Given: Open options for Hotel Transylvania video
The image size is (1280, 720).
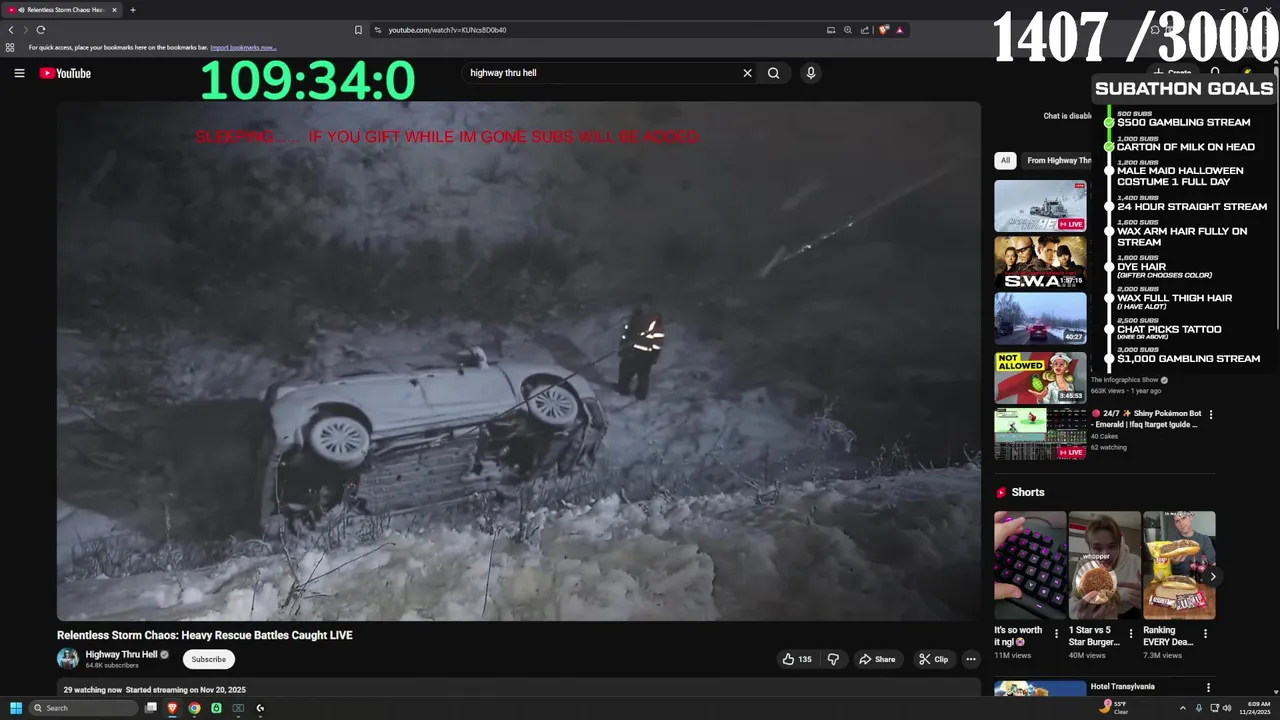Looking at the screenshot, I should (1208, 687).
